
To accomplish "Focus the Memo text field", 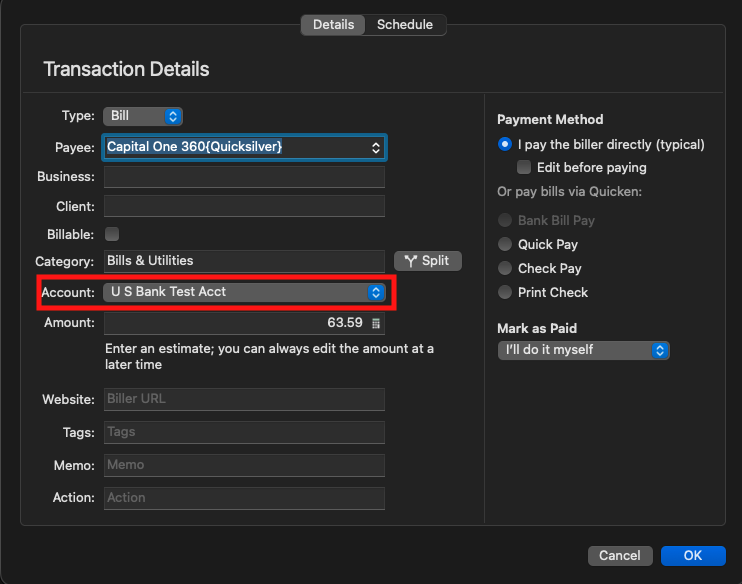I will [x=244, y=465].
